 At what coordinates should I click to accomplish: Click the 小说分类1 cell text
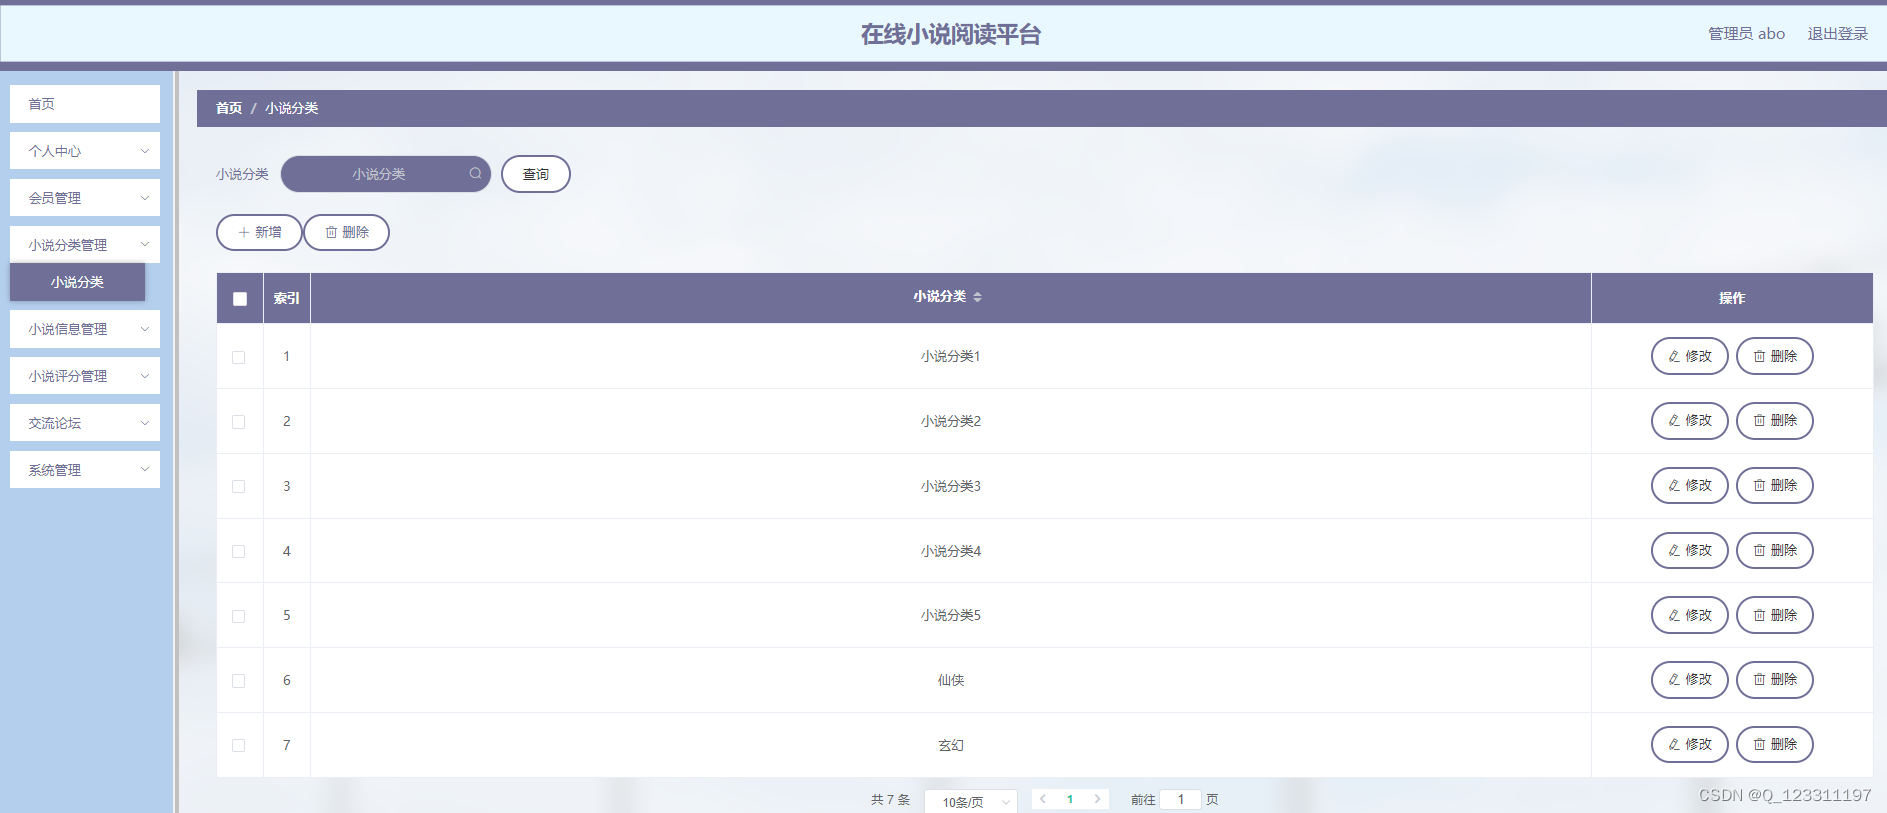click(x=951, y=356)
